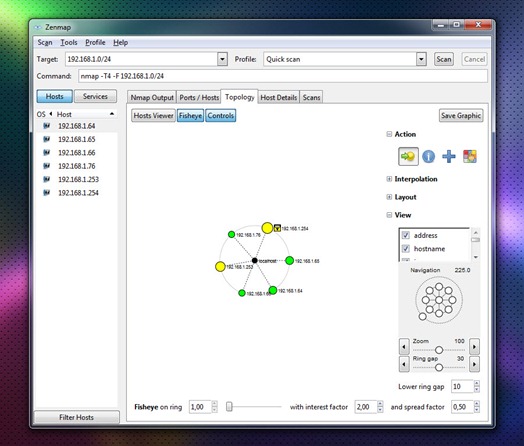This screenshot has height=446, width=524.
Task: Click the green node 192.168.1.65 in topology
Action: [x=289, y=261]
